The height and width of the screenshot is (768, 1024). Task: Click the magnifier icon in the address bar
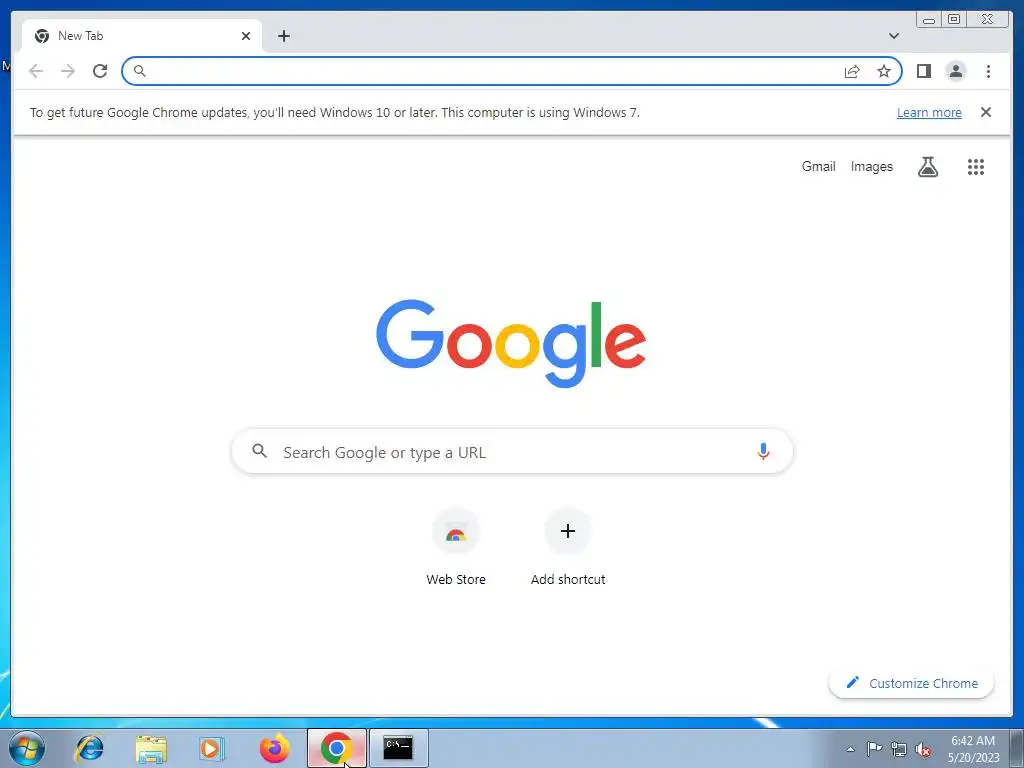(140, 71)
